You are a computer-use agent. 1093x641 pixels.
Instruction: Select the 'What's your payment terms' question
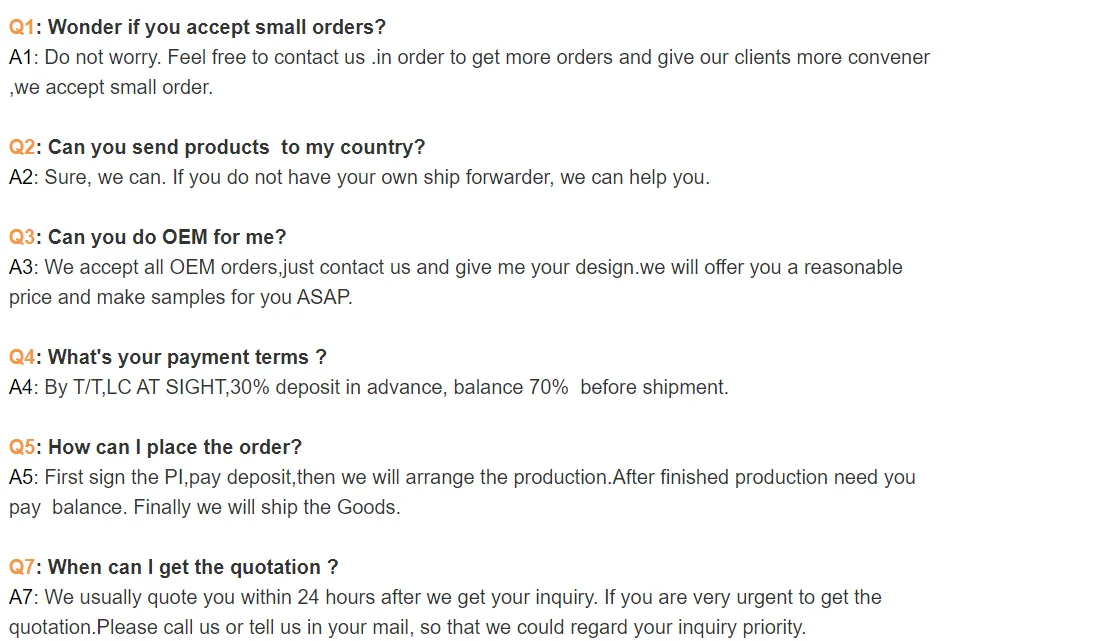(x=187, y=357)
